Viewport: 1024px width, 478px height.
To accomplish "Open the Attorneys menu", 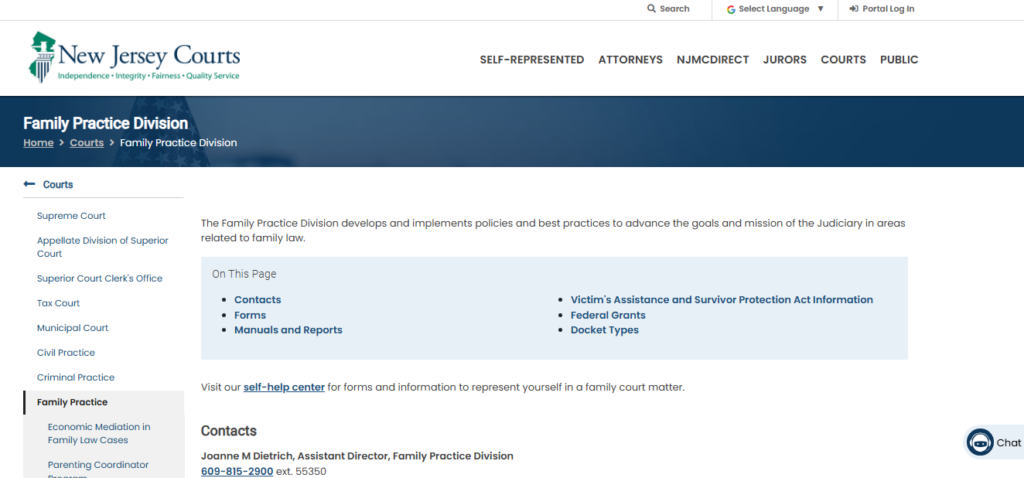I will 630,60.
